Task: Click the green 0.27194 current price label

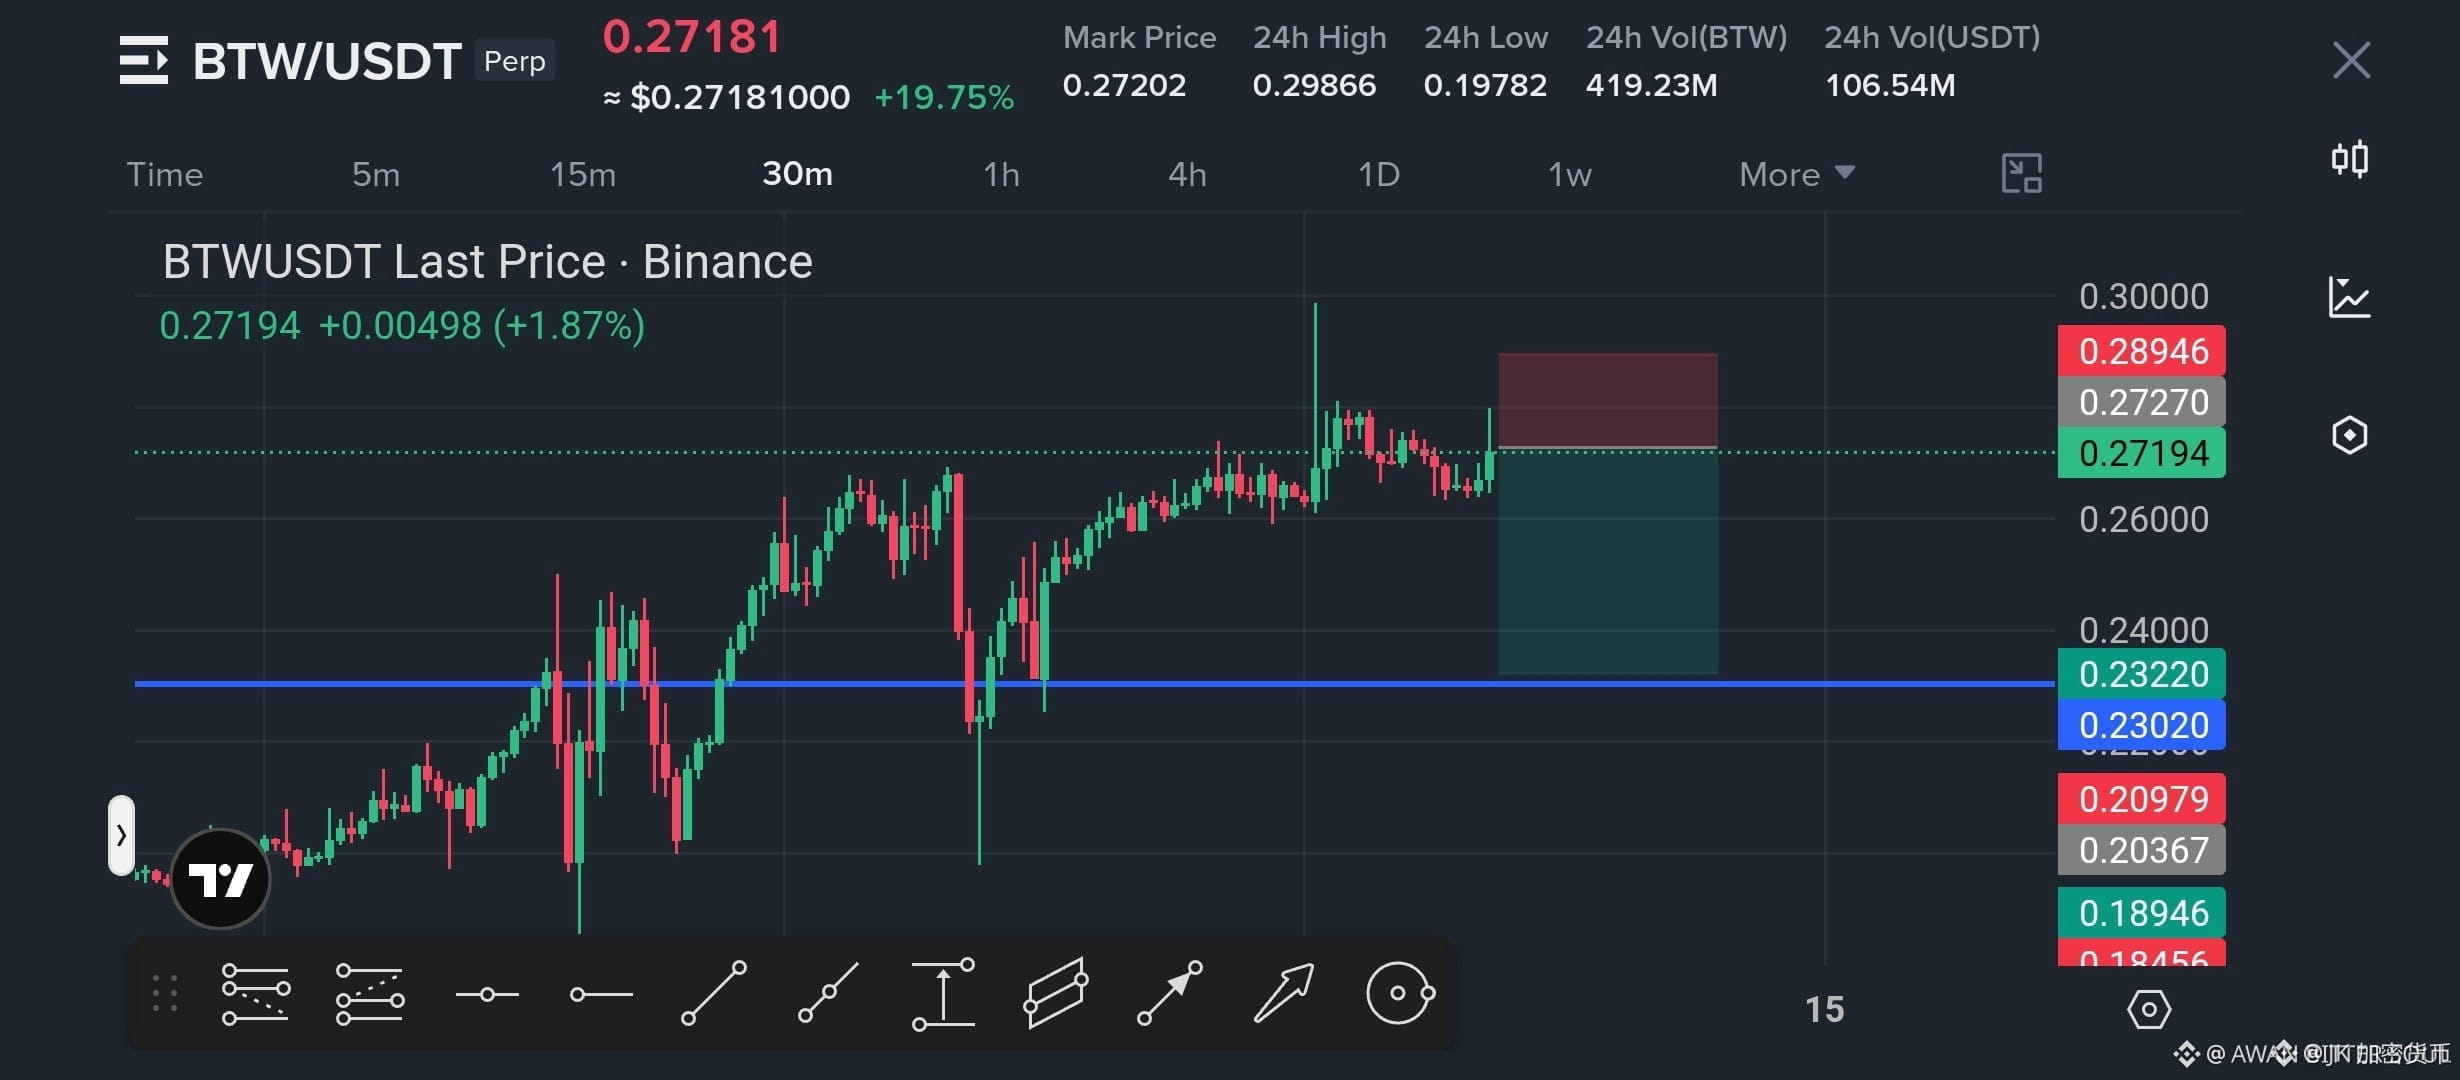Action: pos(2142,453)
